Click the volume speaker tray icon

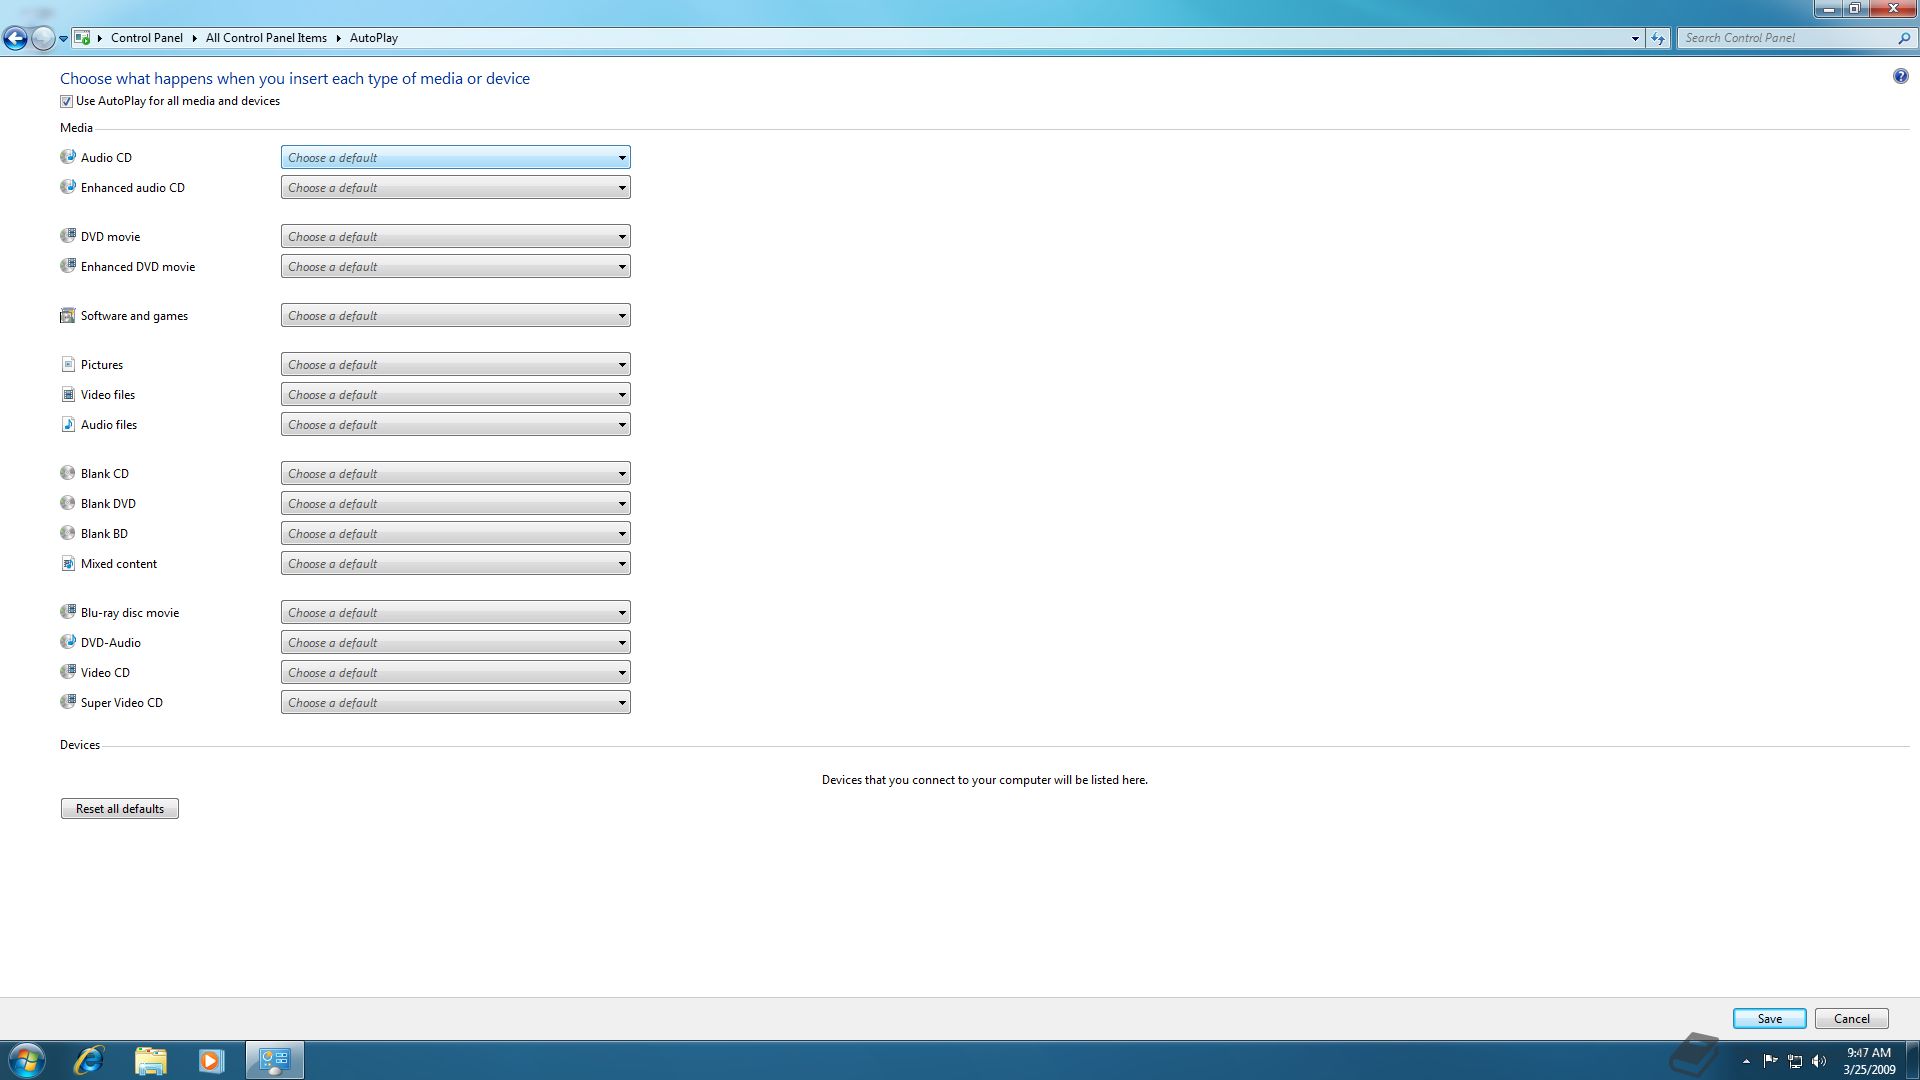(x=1819, y=1061)
